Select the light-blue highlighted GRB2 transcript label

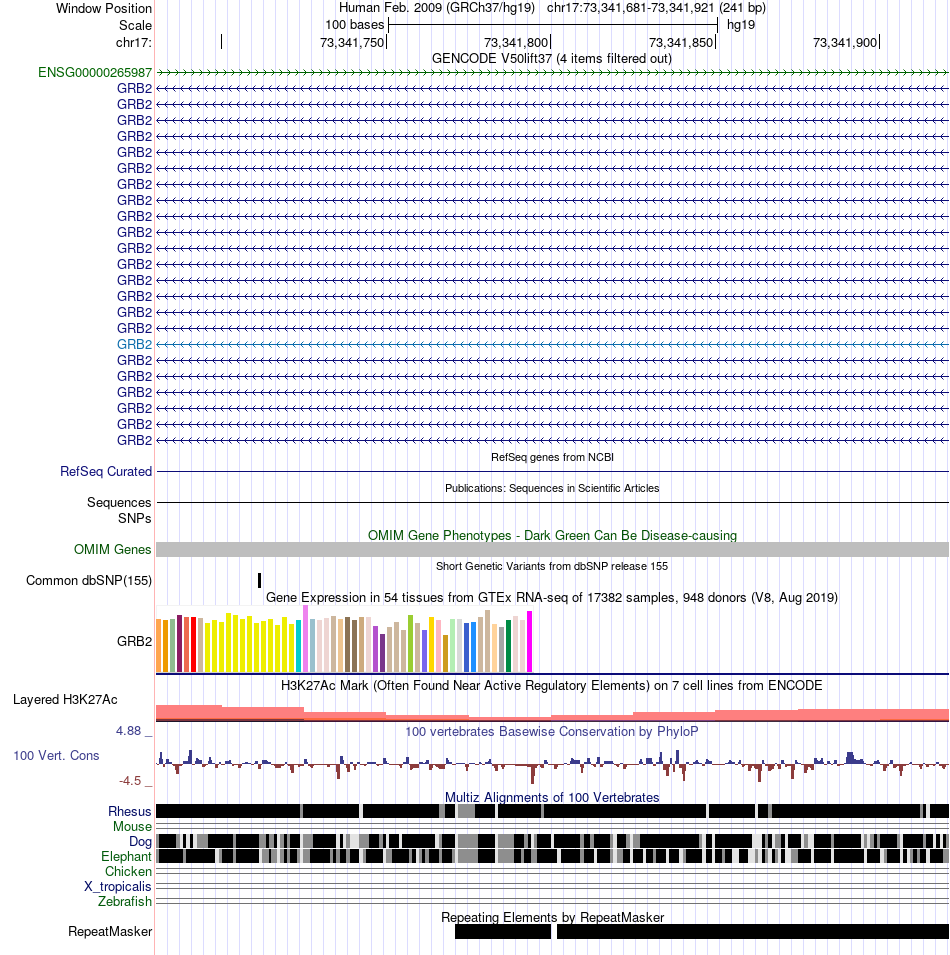135,344
